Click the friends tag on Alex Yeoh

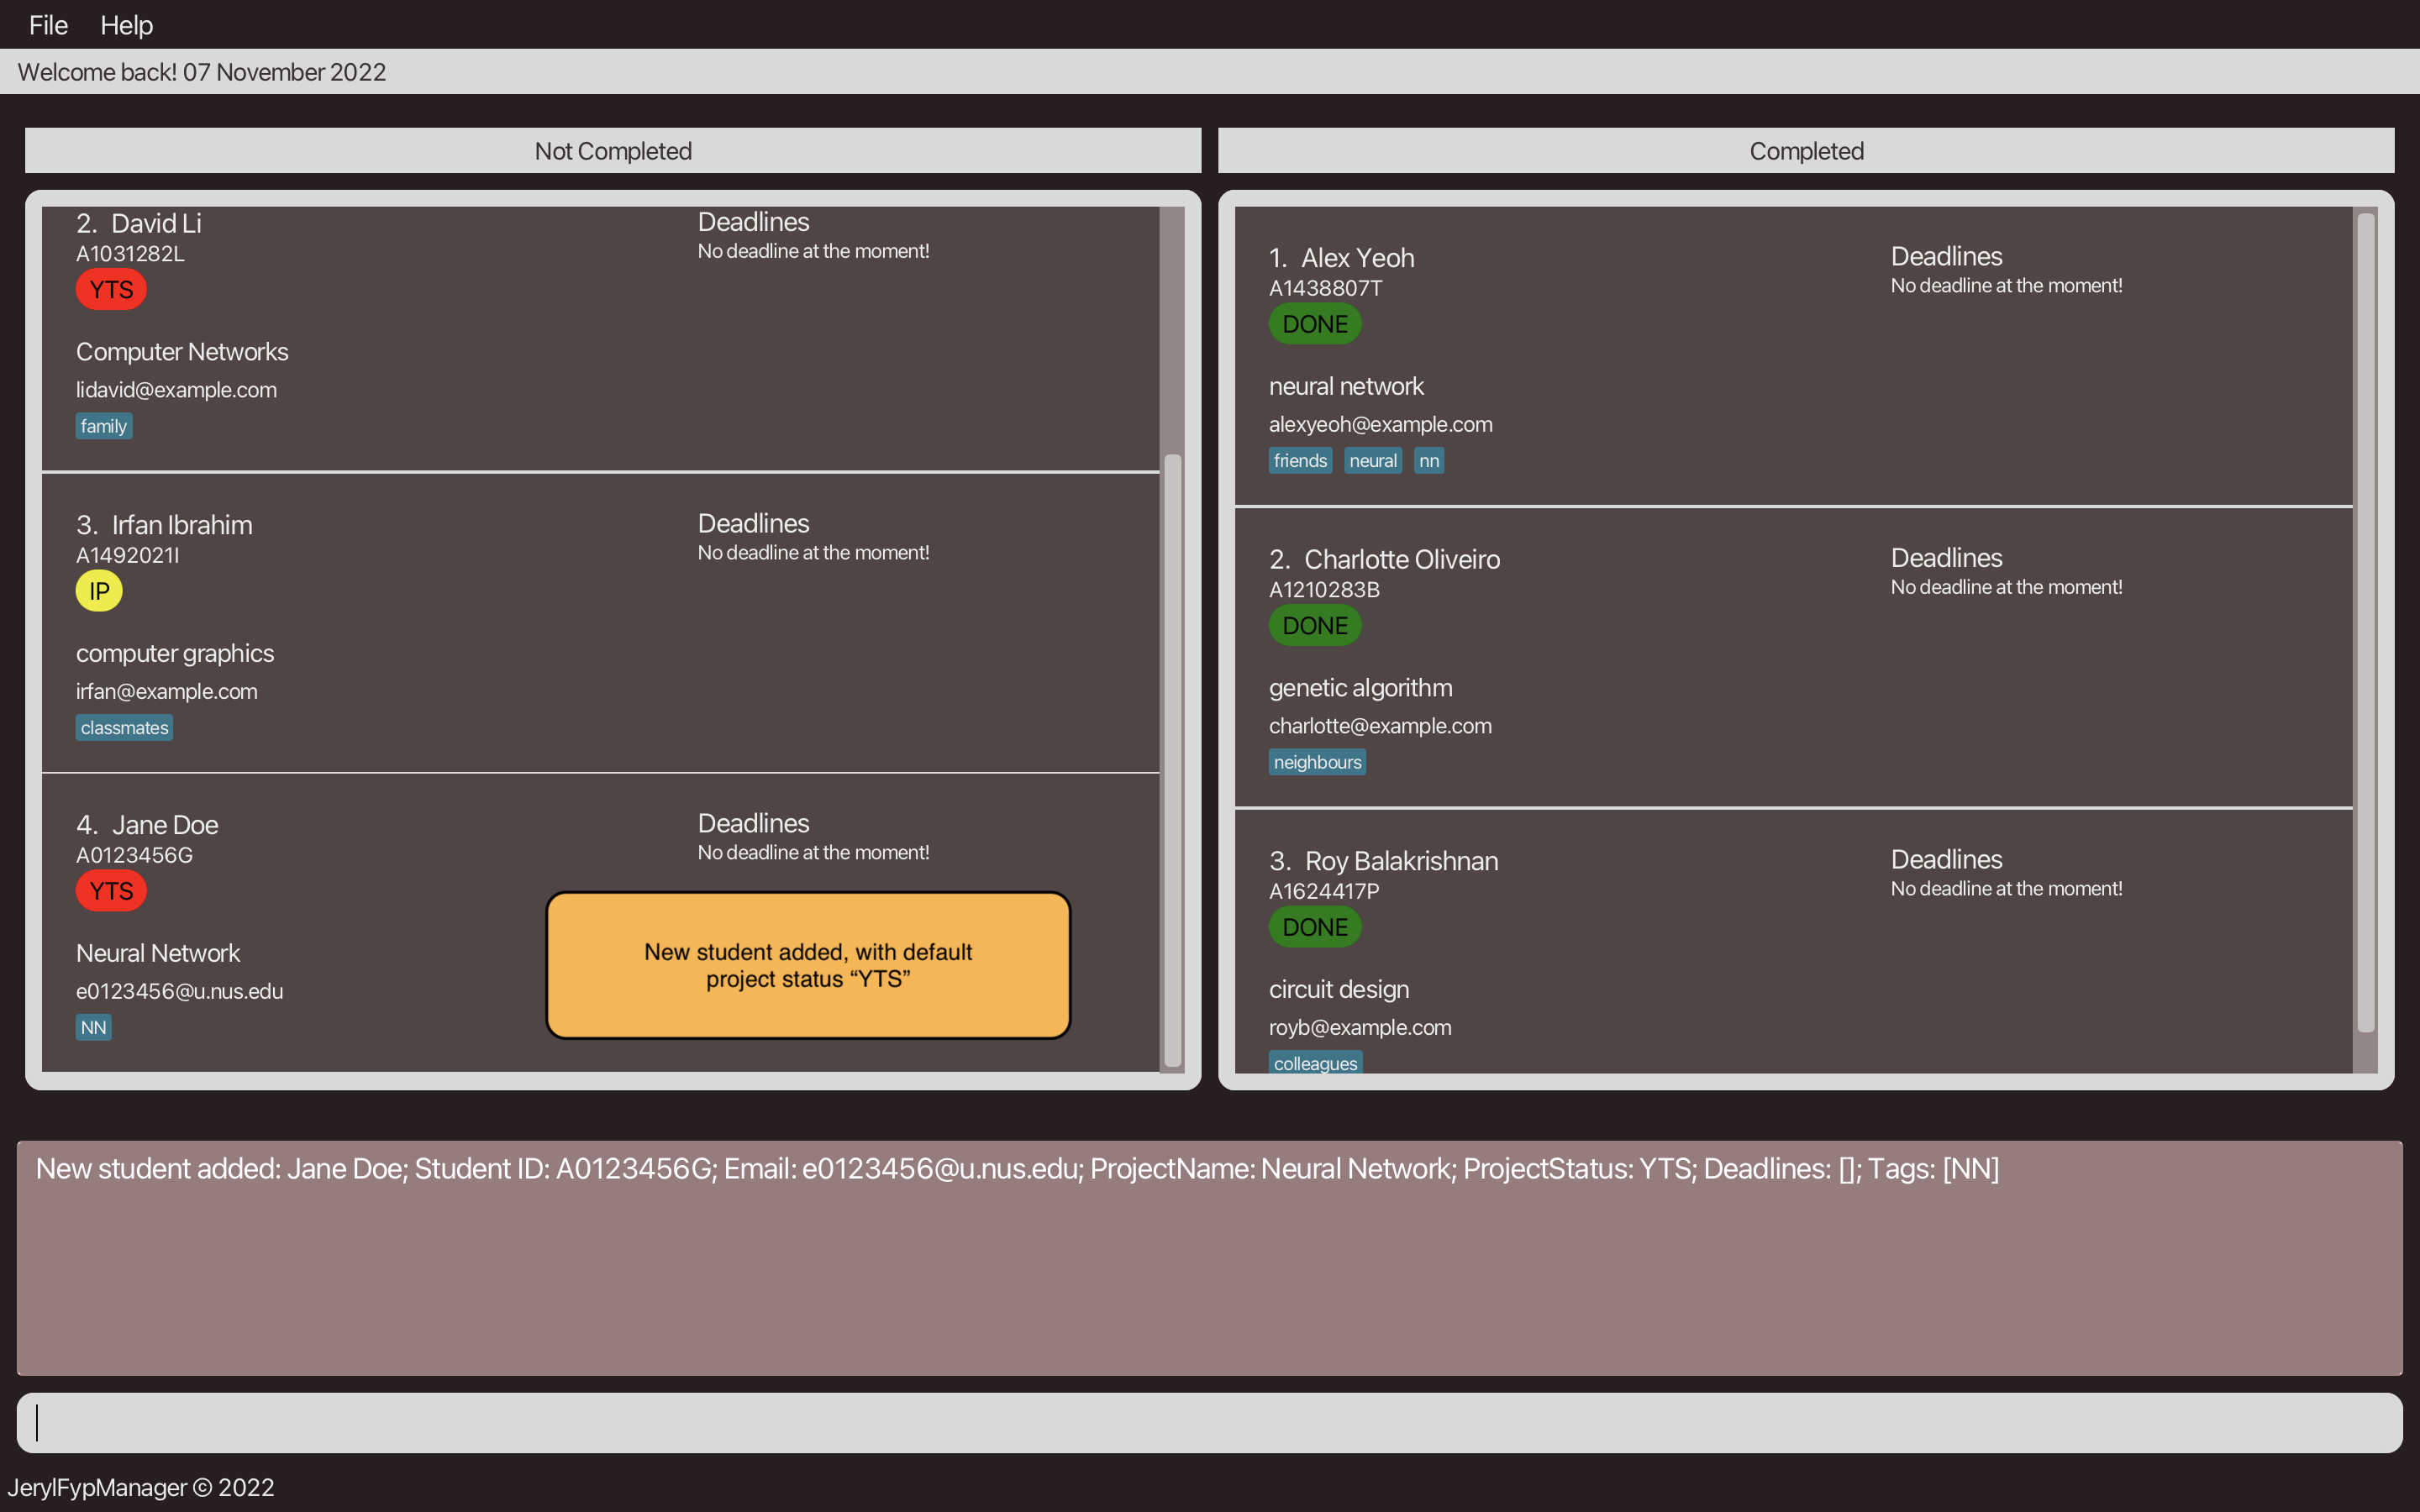coord(1300,460)
